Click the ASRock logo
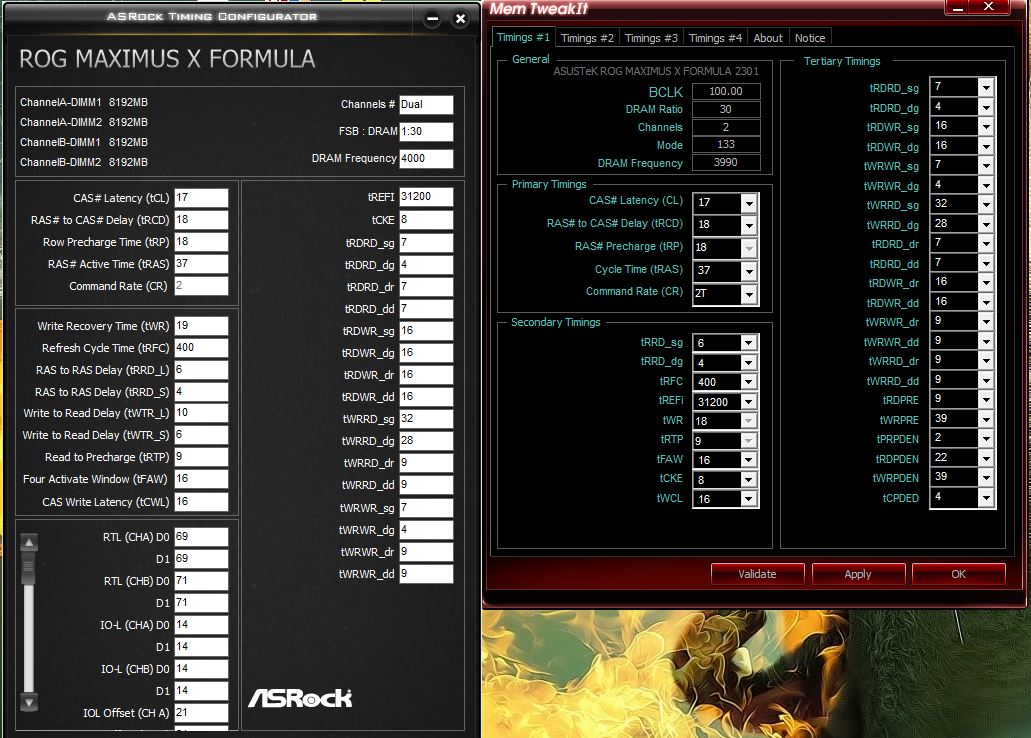The width and height of the screenshot is (1031, 738). click(x=300, y=699)
